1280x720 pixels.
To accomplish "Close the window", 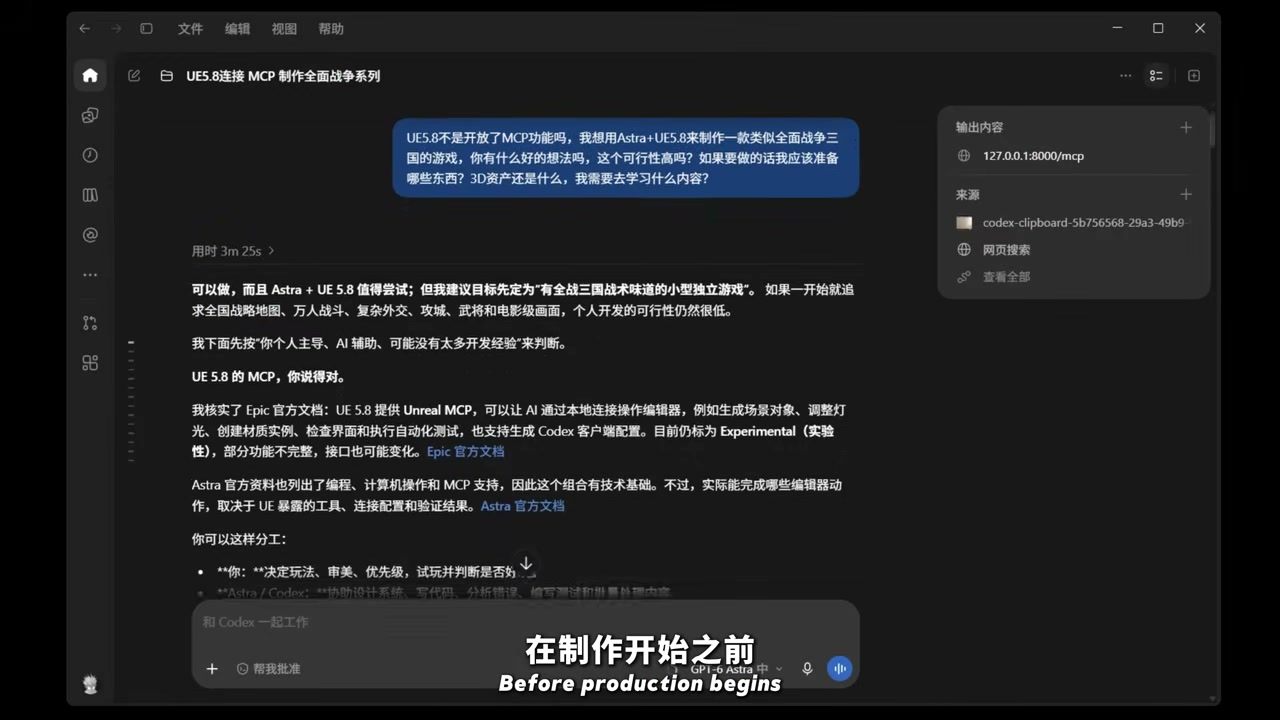I will point(1200,29).
